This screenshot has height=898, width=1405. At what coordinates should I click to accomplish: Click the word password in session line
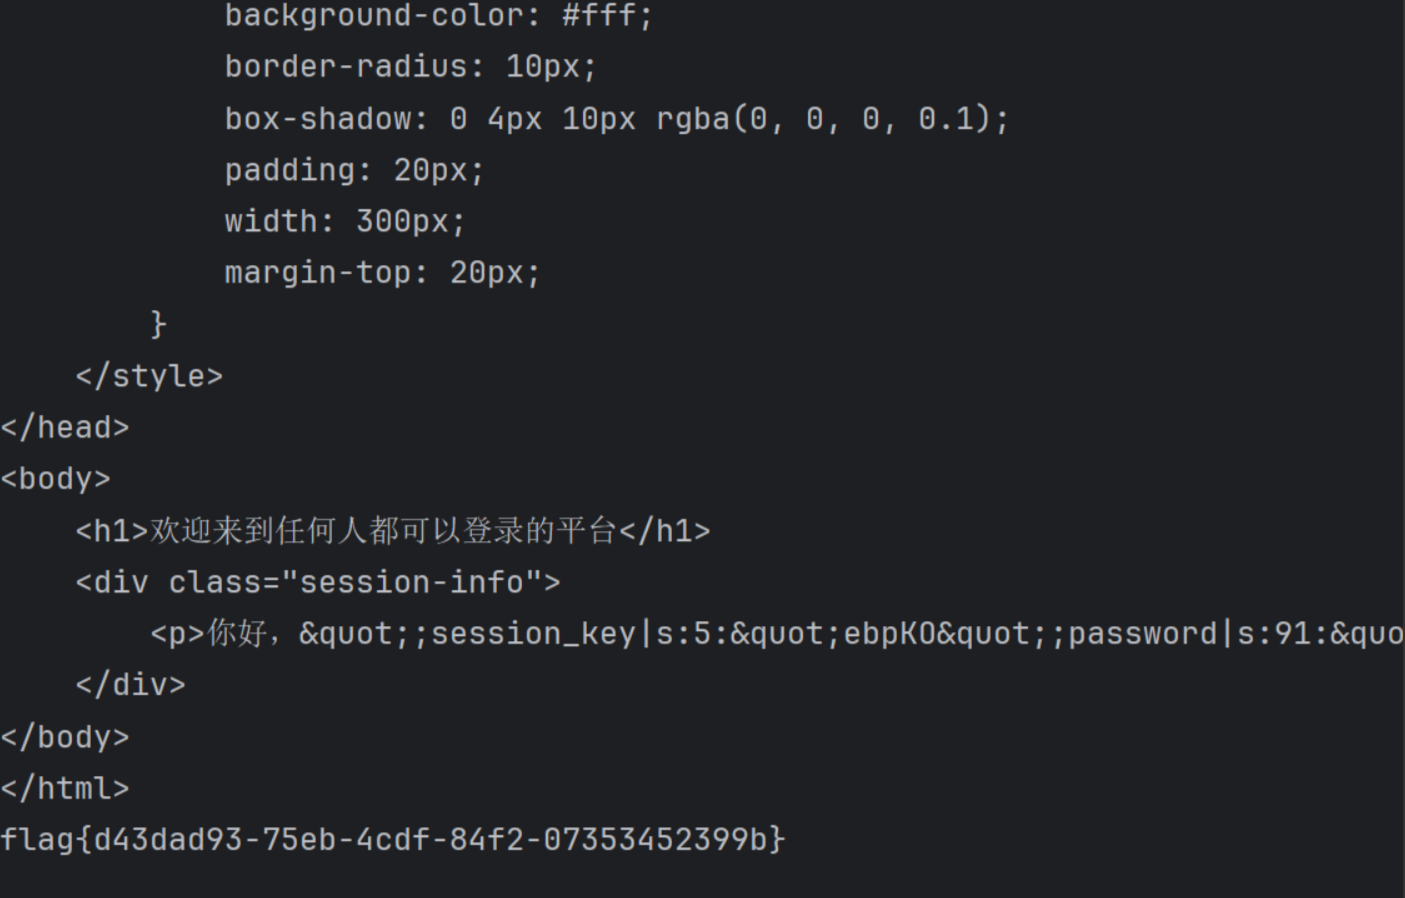pos(1142,634)
